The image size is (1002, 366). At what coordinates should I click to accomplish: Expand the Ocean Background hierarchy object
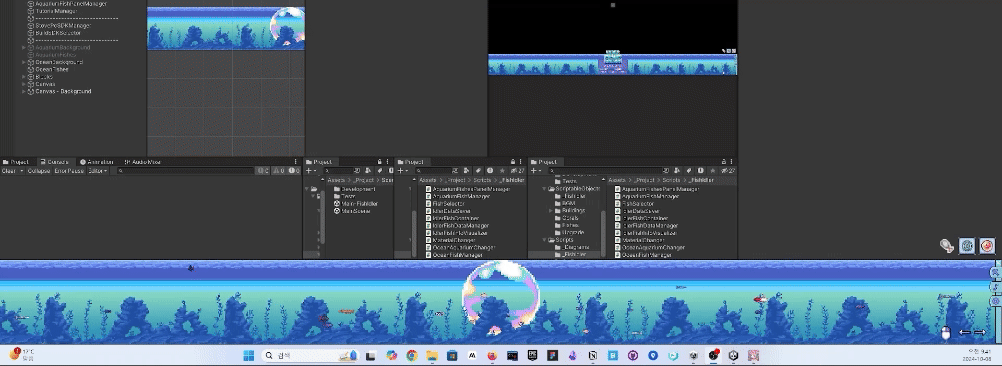click(x=24, y=63)
